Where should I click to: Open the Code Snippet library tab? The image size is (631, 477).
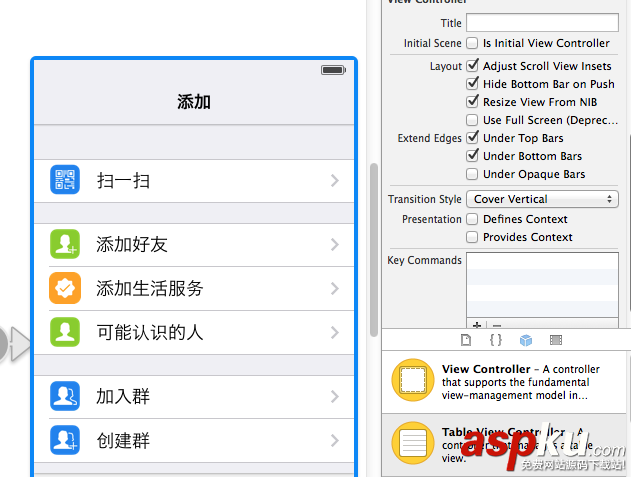496,340
